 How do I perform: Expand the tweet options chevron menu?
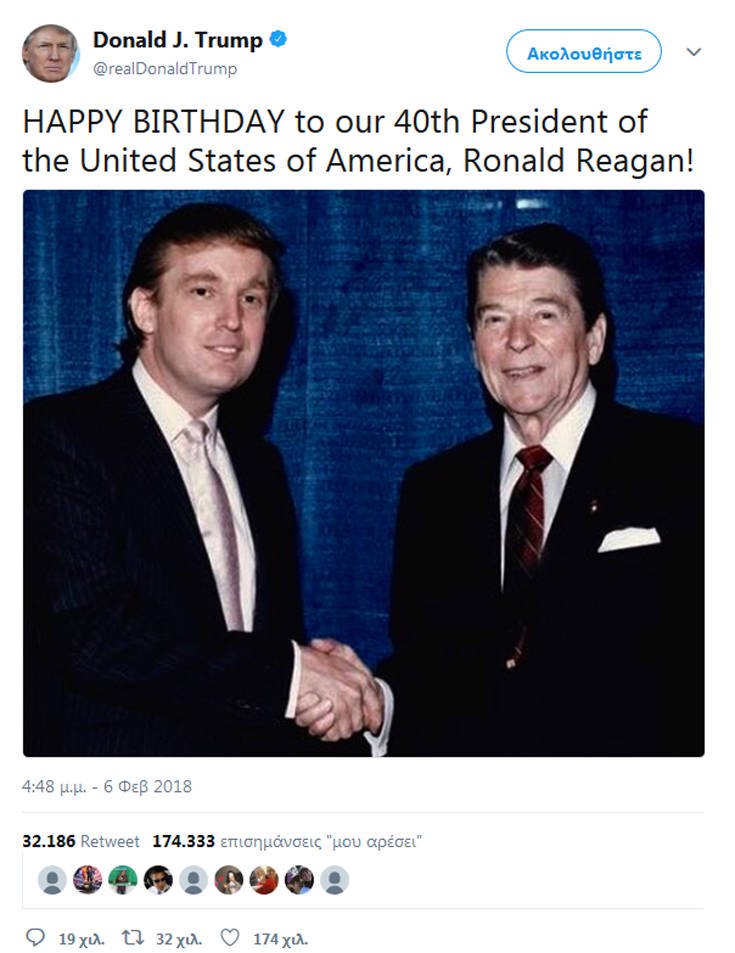tap(693, 52)
